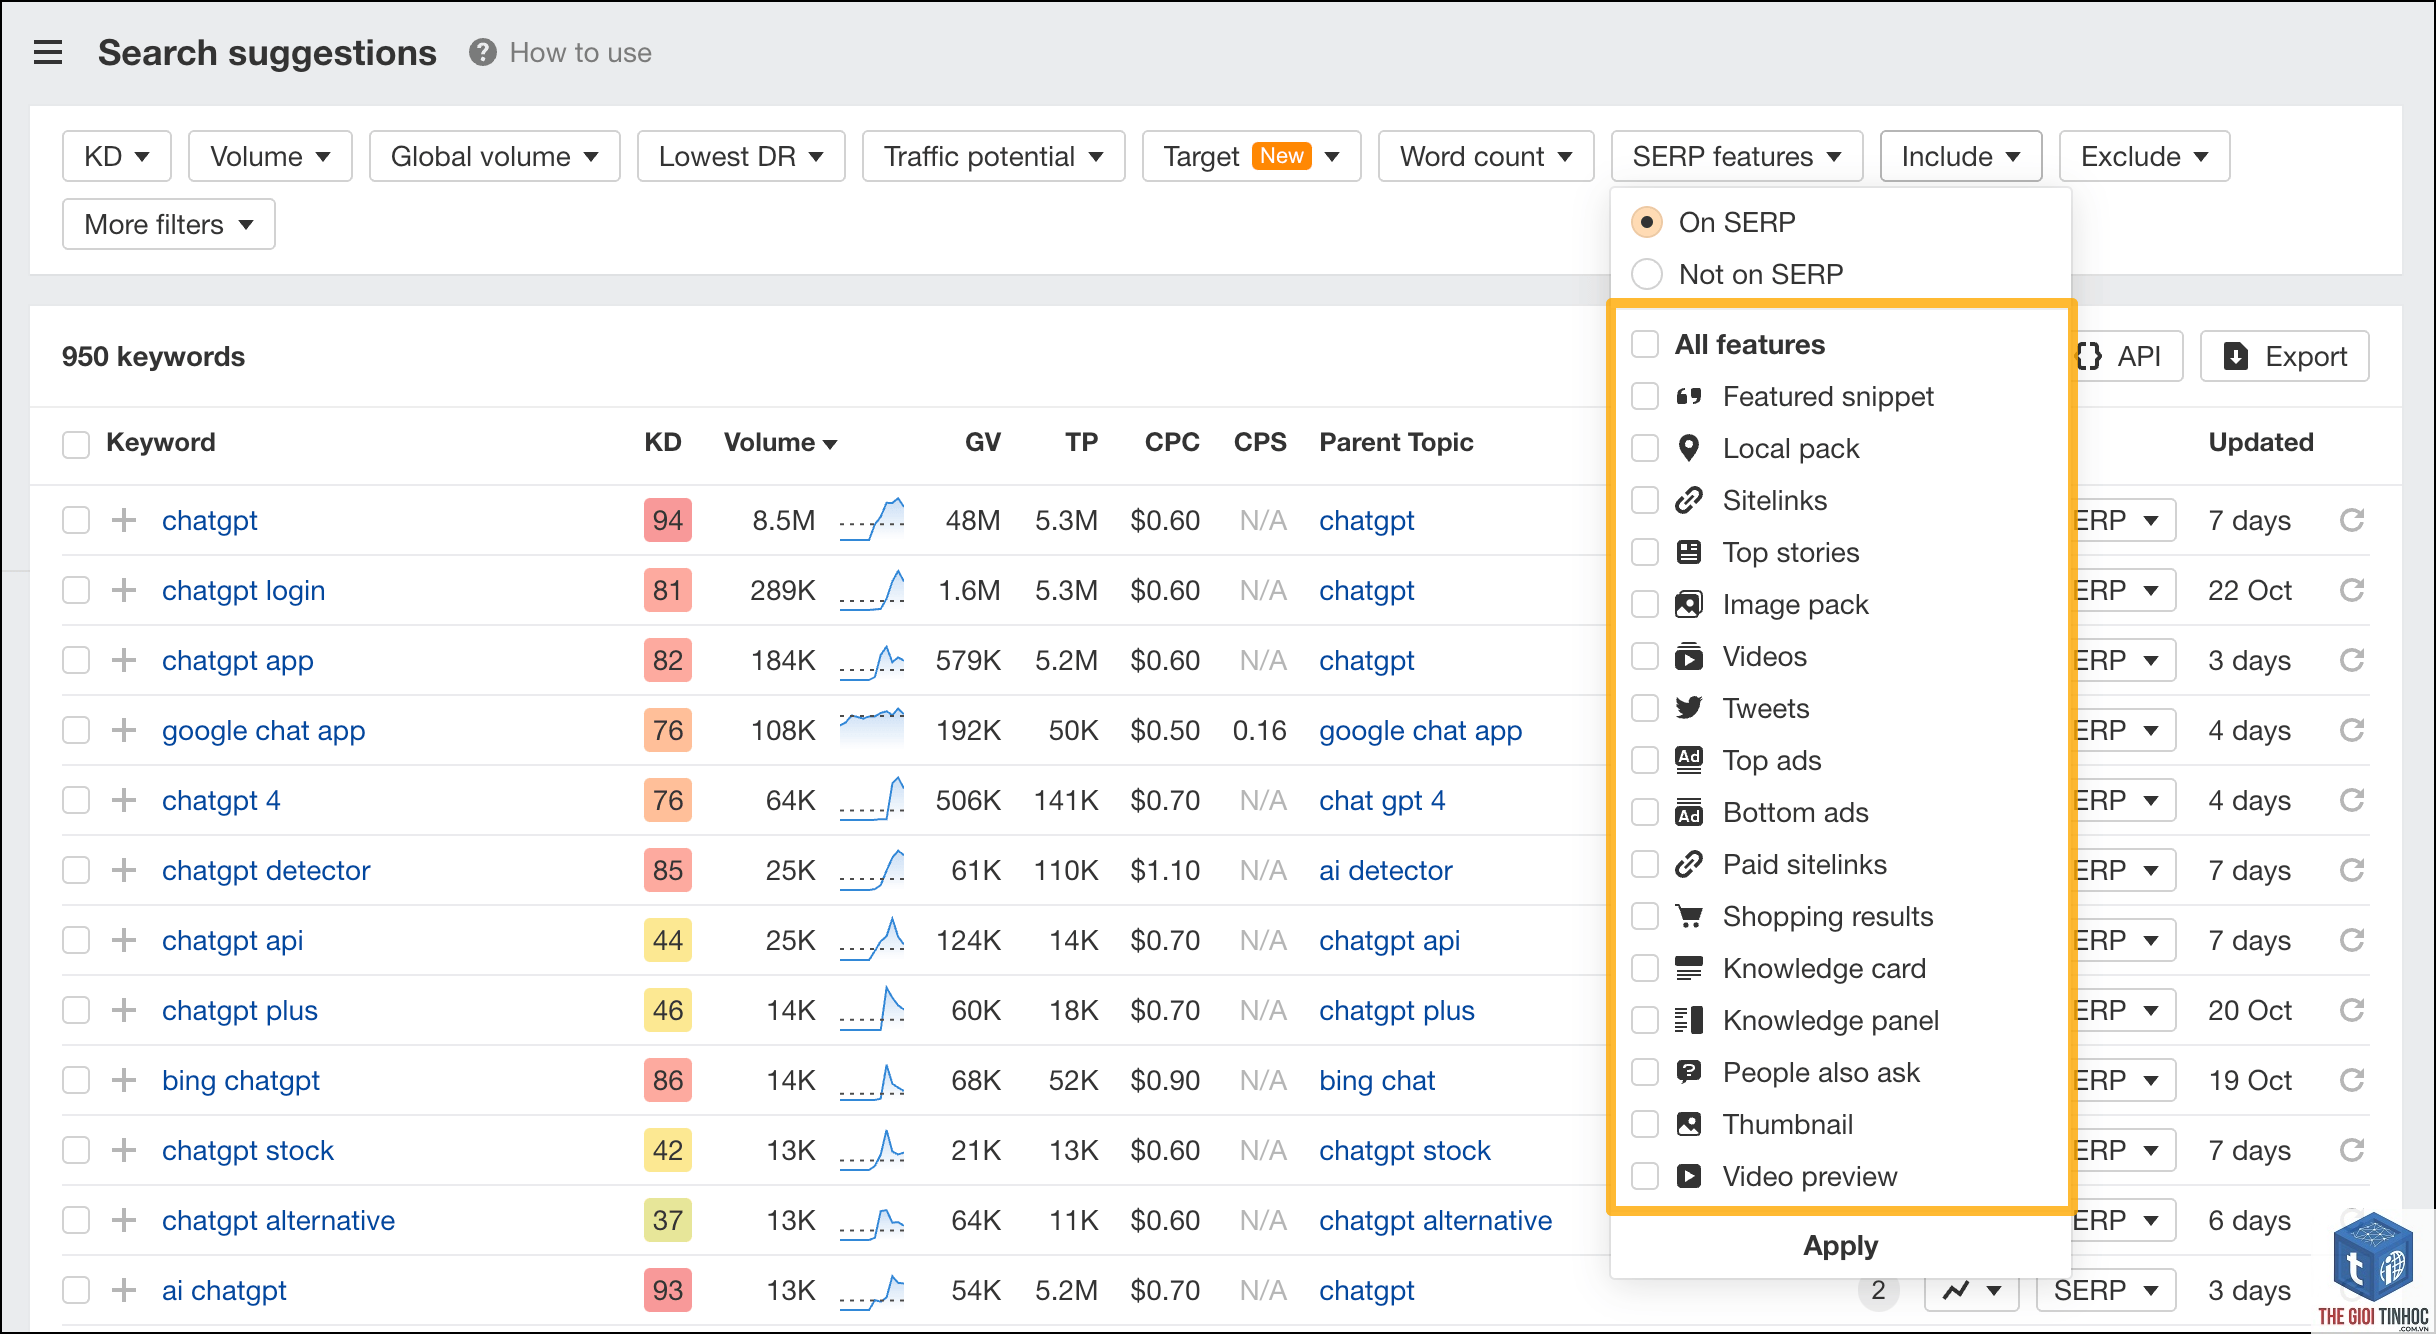Click the Video preview play icon

[1689, 1176]
